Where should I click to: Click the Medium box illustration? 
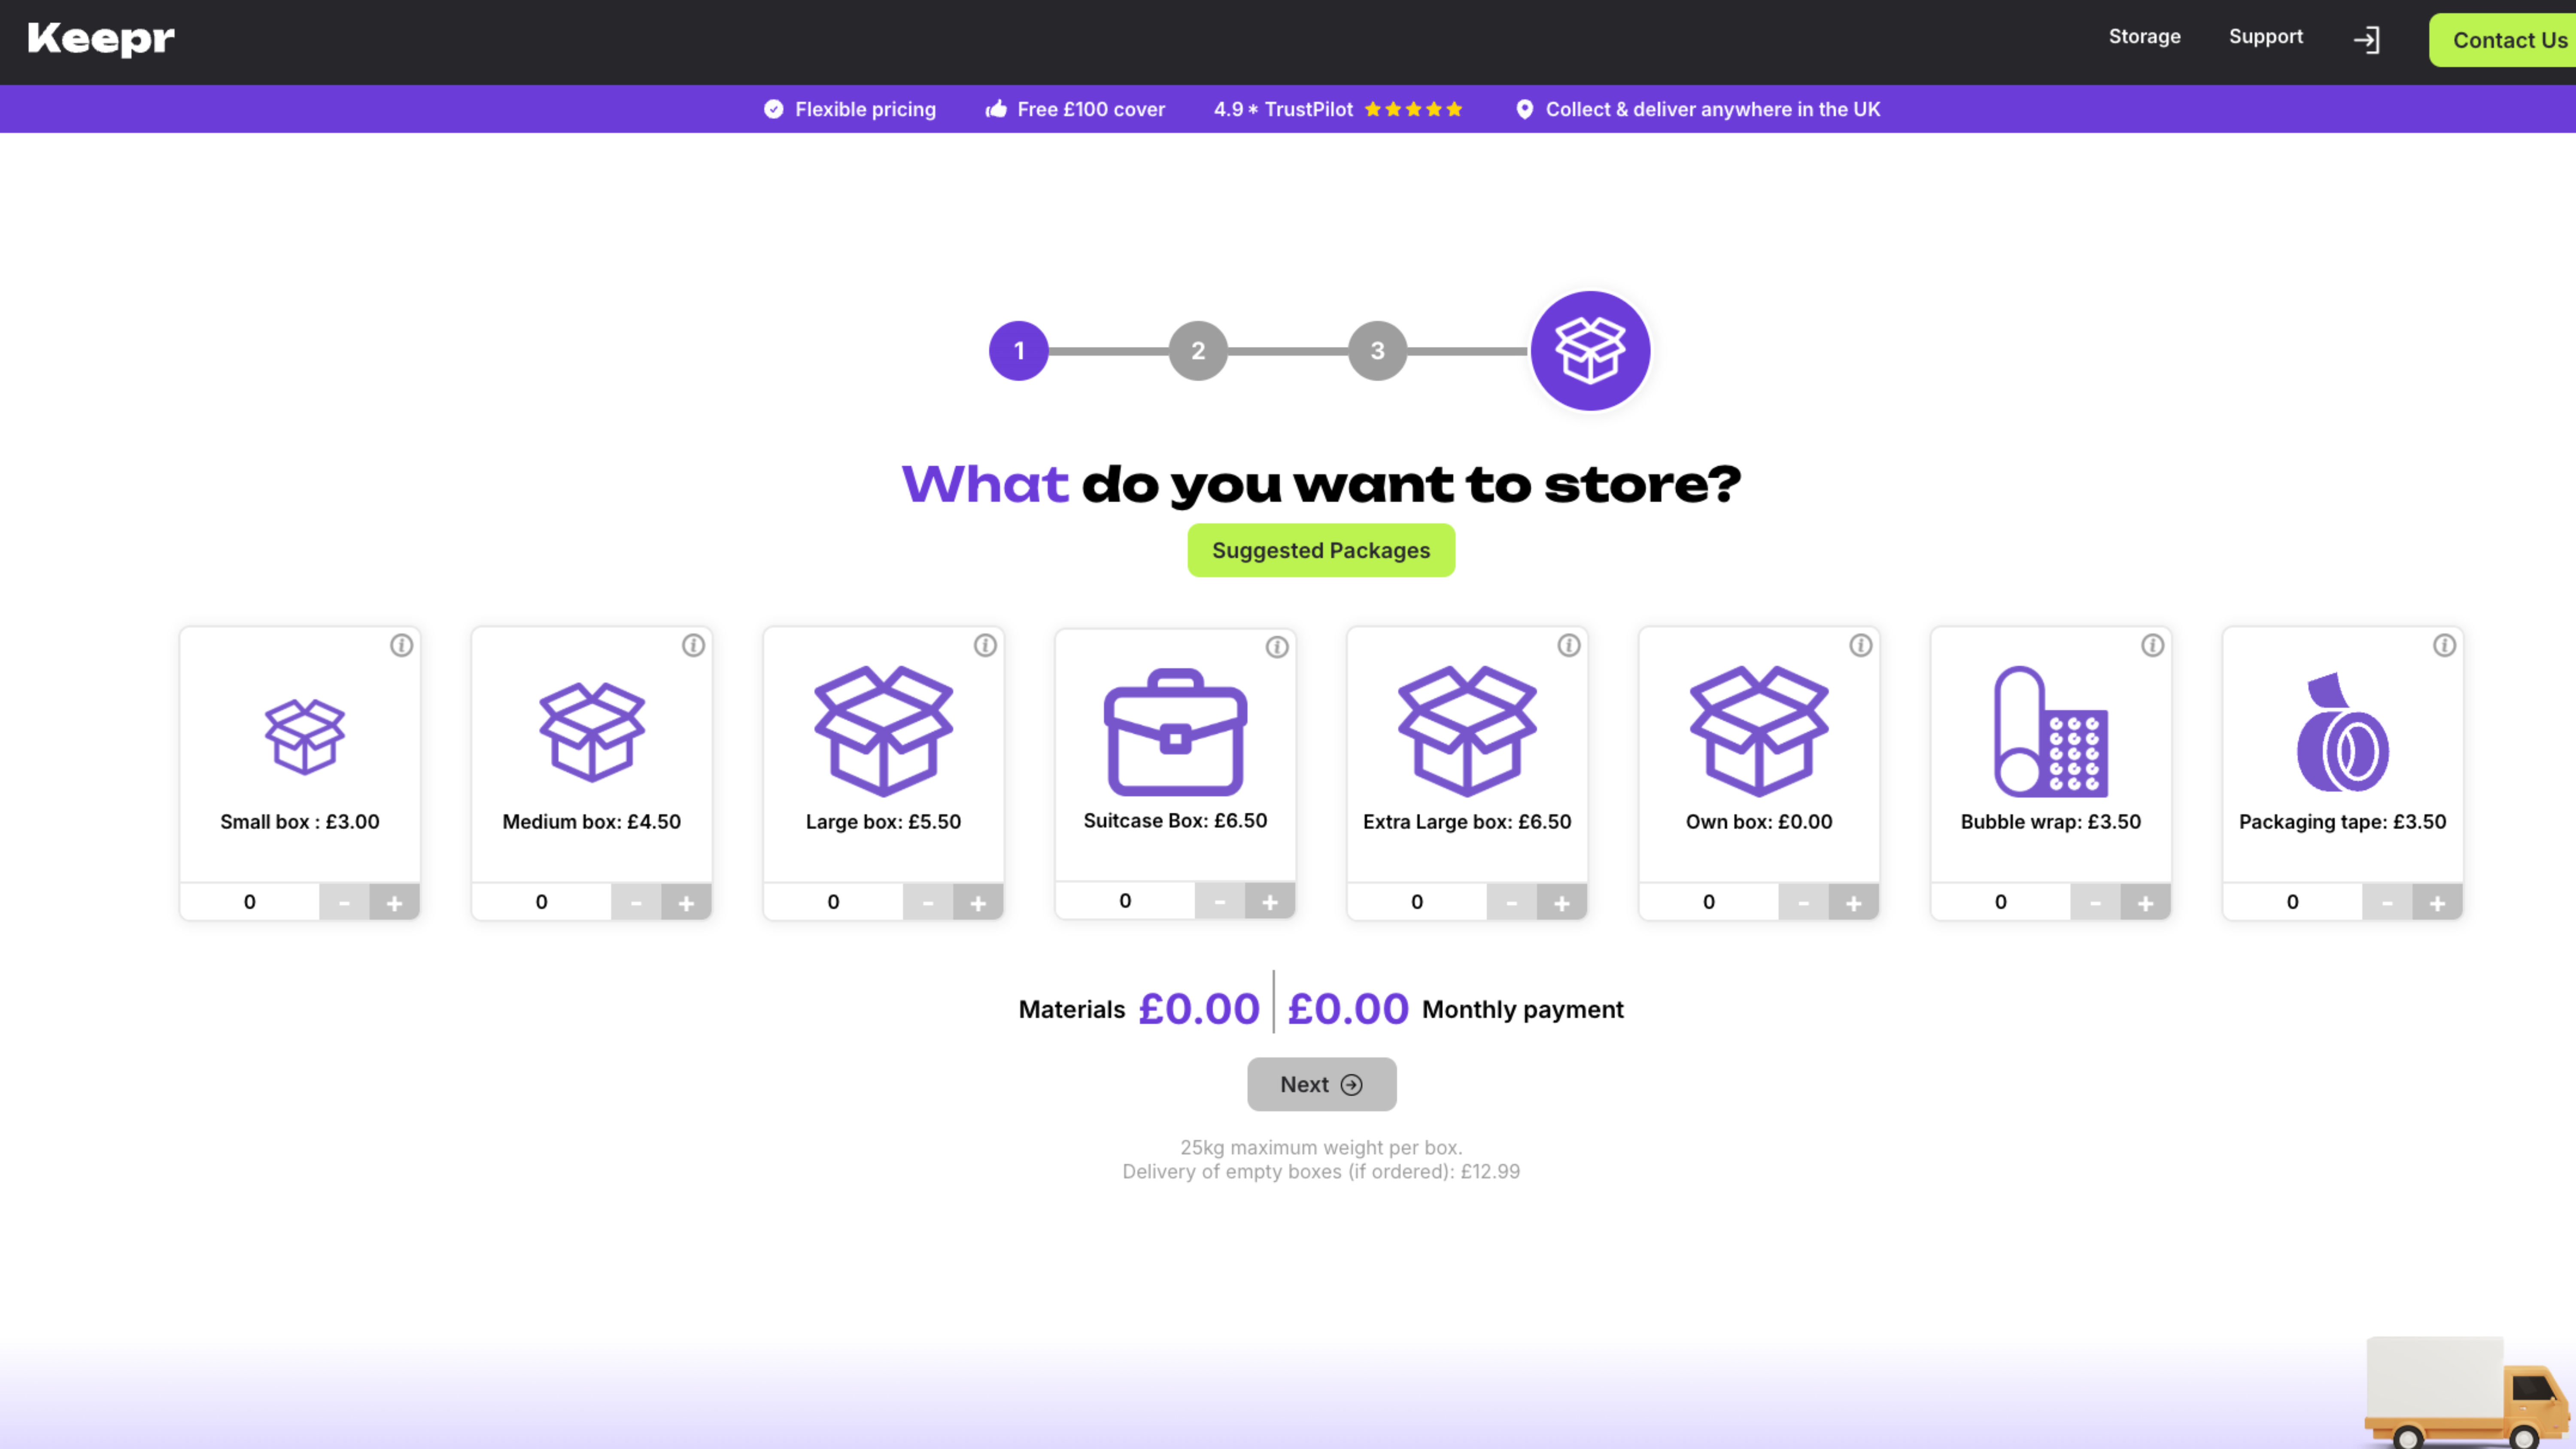point(592,731)
